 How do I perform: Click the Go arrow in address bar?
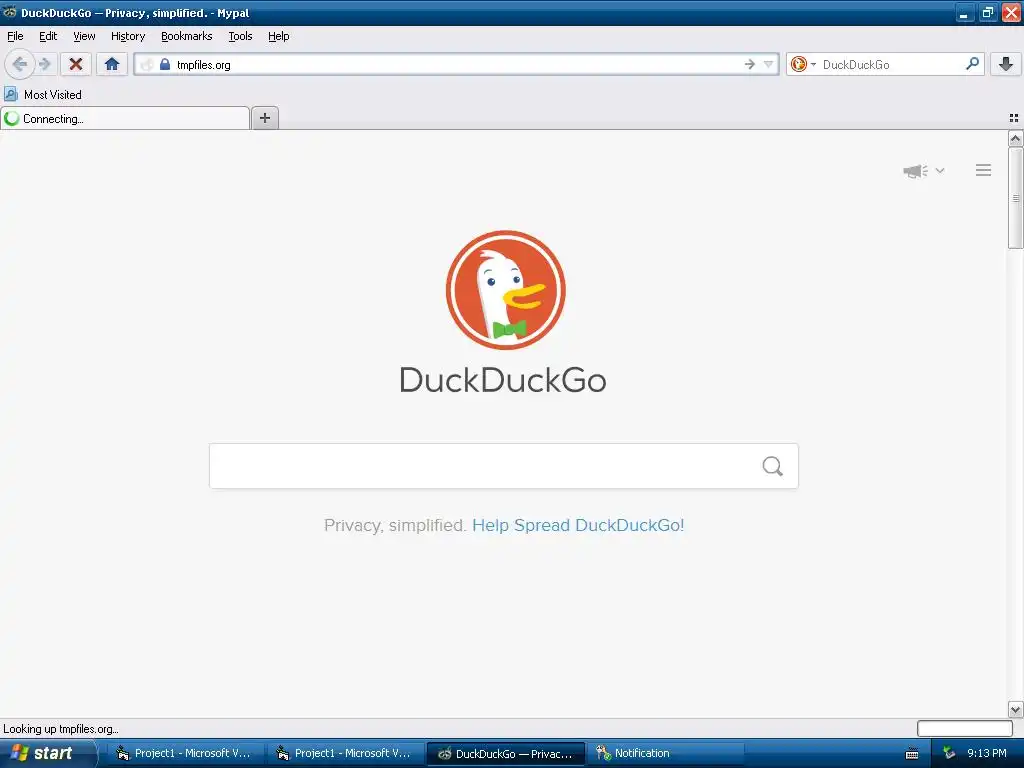pyautogui.click(x=750, y=64)
